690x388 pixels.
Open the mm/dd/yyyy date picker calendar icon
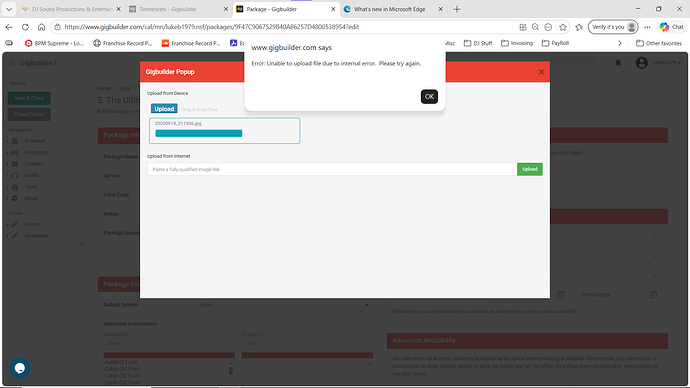653,295
